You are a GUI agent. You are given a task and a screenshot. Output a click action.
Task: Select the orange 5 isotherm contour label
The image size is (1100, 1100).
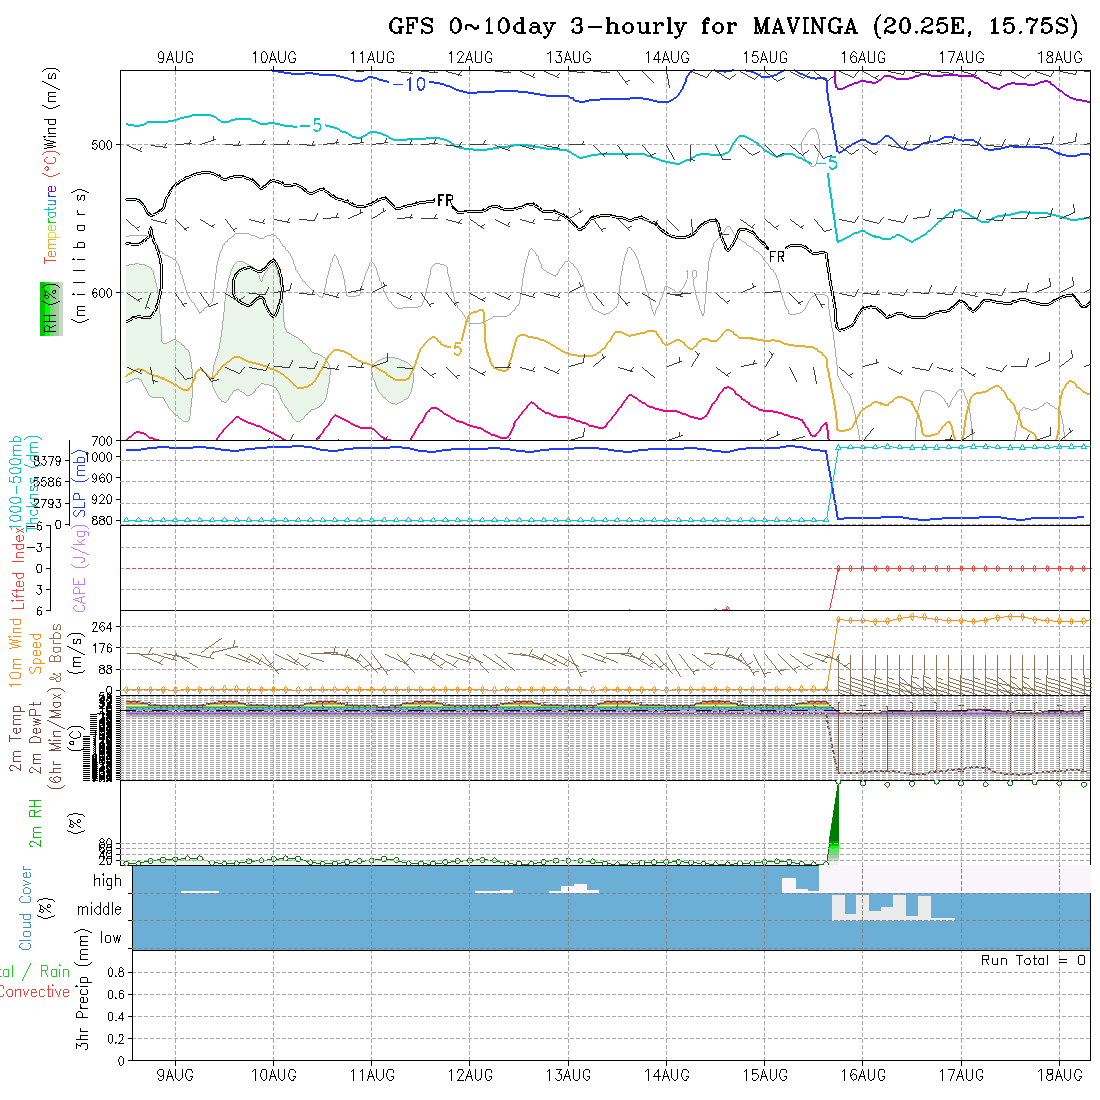click(x=457, y=349)
